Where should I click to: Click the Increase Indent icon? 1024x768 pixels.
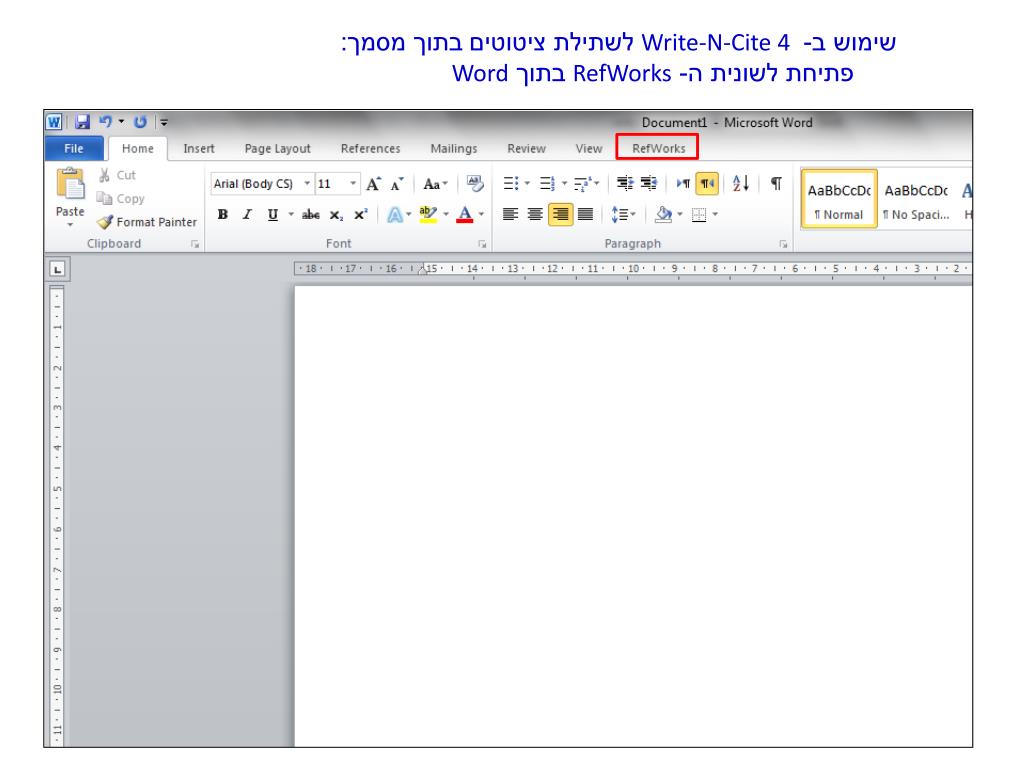[x=648, y=184]
